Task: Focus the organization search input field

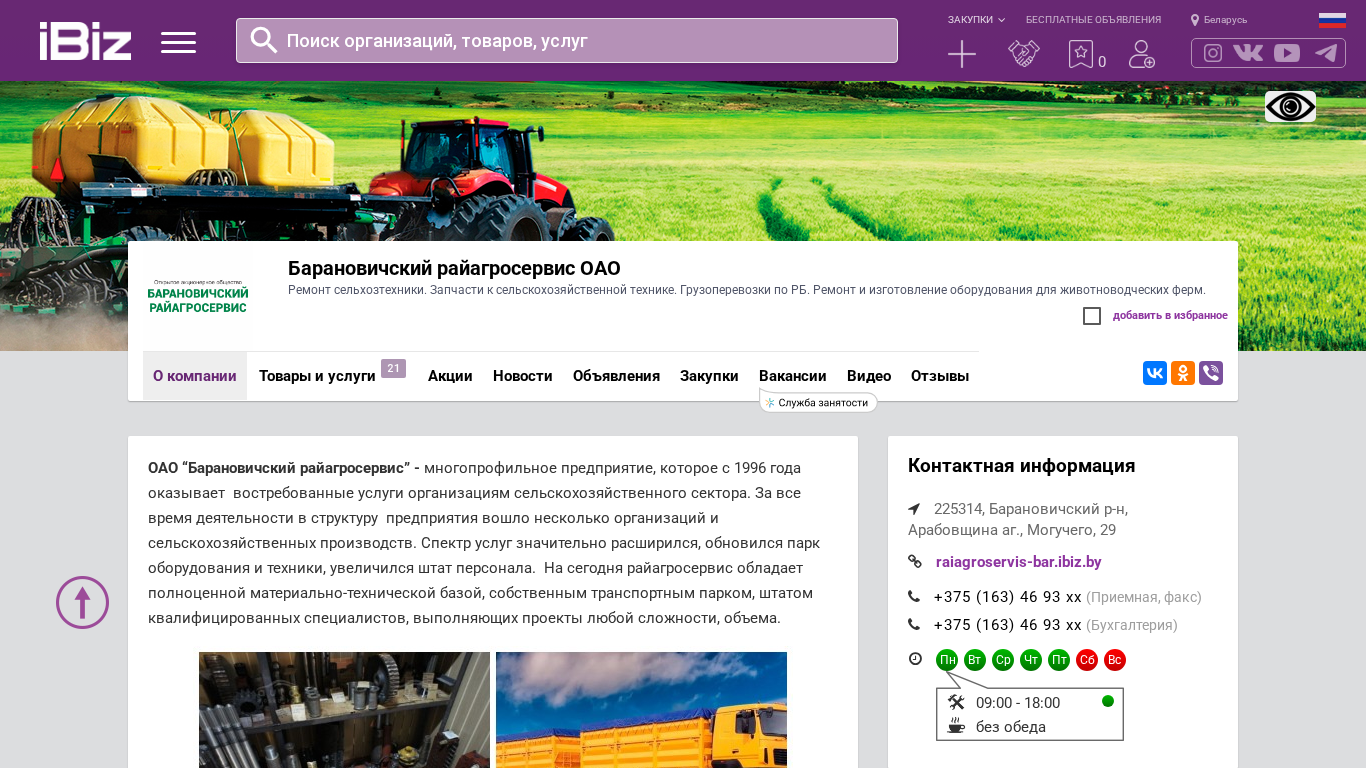Action: (x=567, y=41)
